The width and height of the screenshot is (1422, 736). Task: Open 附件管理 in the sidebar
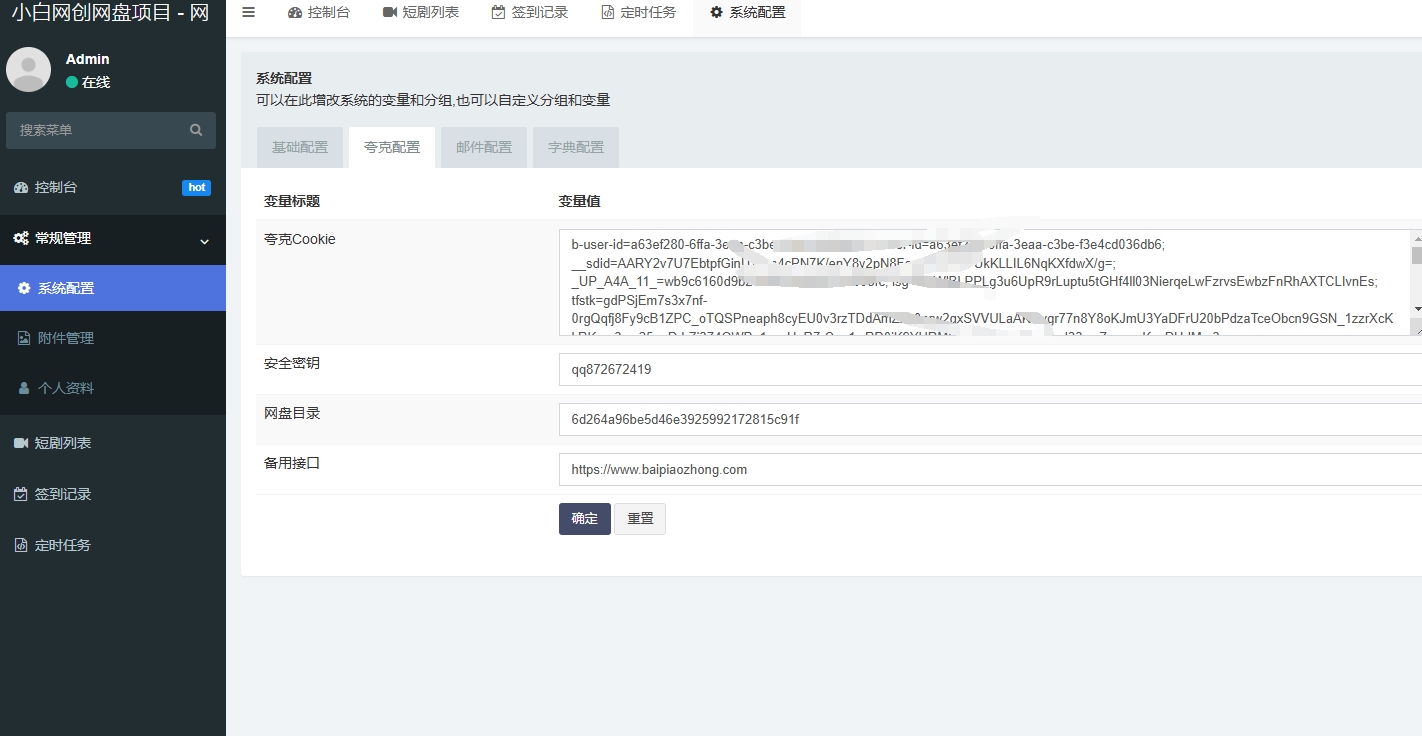point(113,338)
